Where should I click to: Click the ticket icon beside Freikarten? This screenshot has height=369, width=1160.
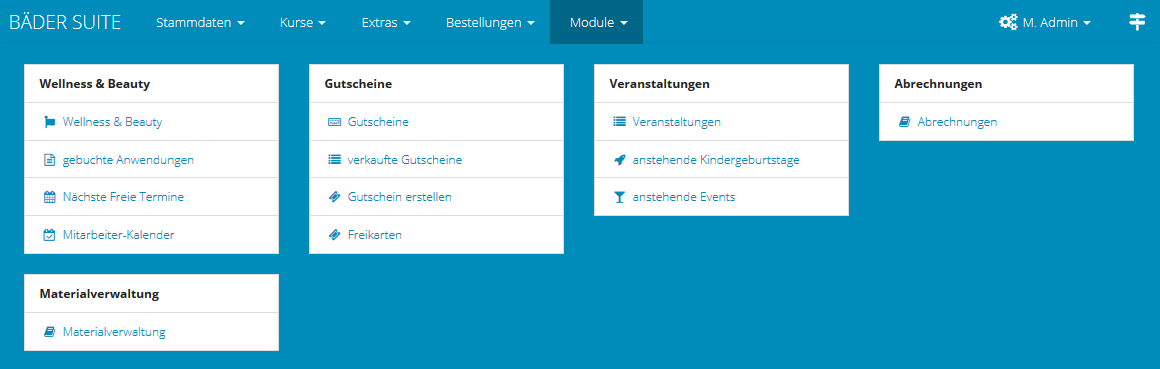click(334, 235)
